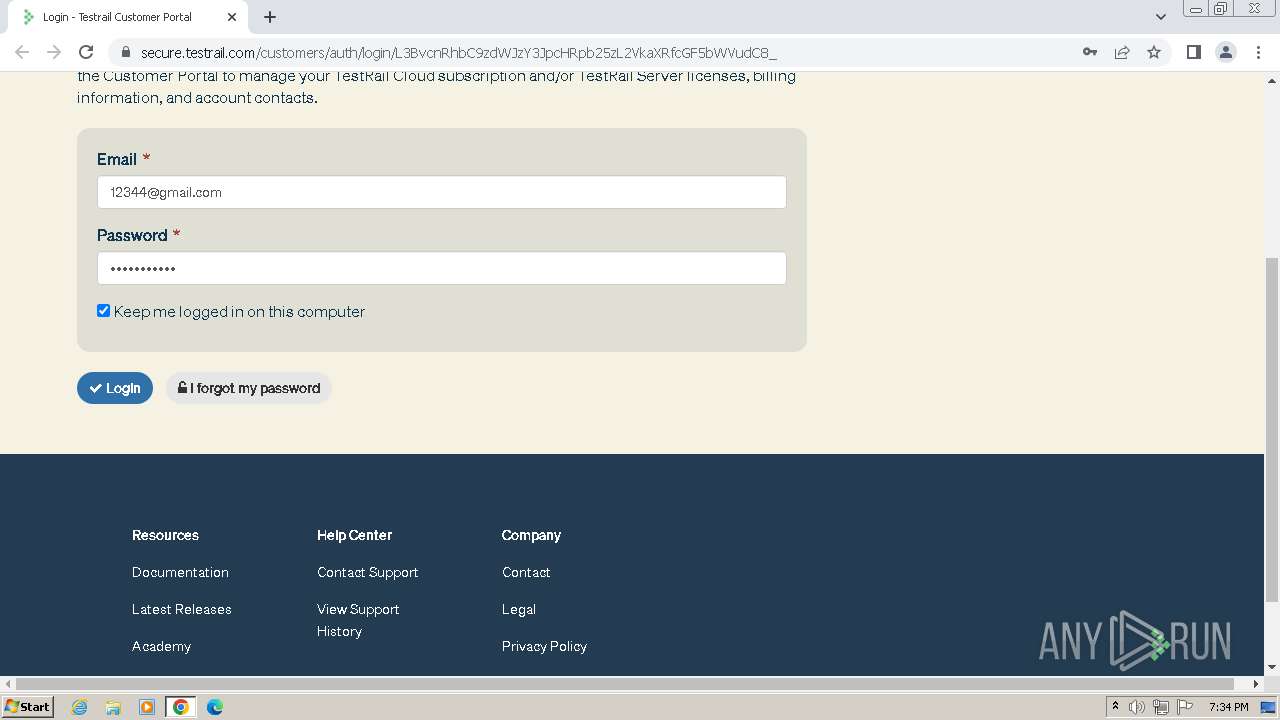Click the Email field label

(117, 159)
